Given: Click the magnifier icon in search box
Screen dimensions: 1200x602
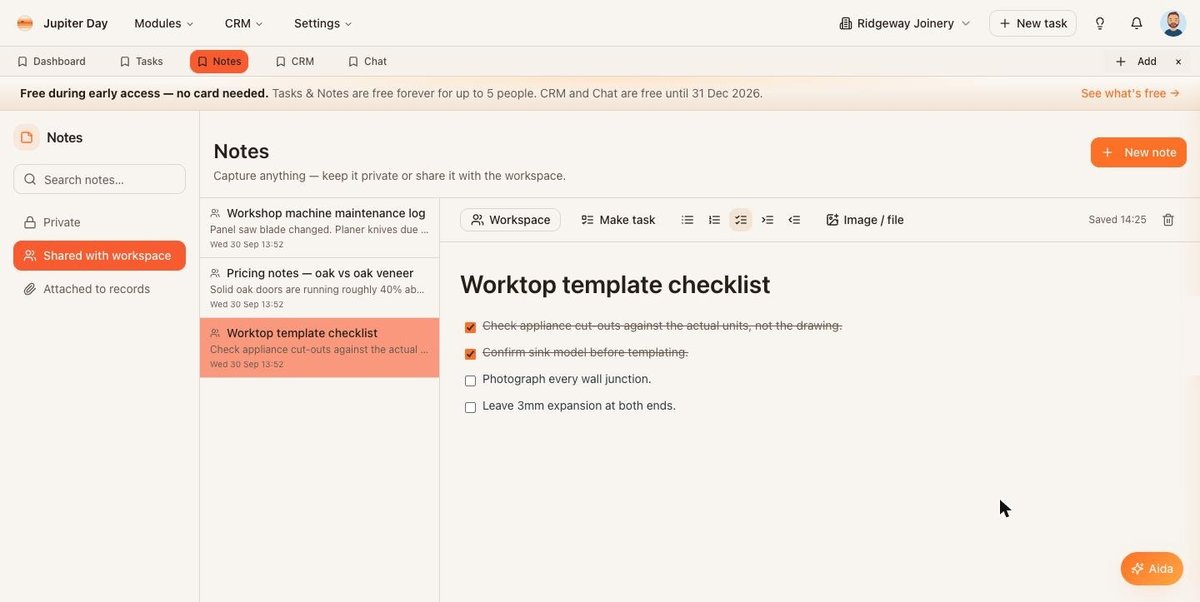Looking at the screenshot, I should tap(31, 179).
